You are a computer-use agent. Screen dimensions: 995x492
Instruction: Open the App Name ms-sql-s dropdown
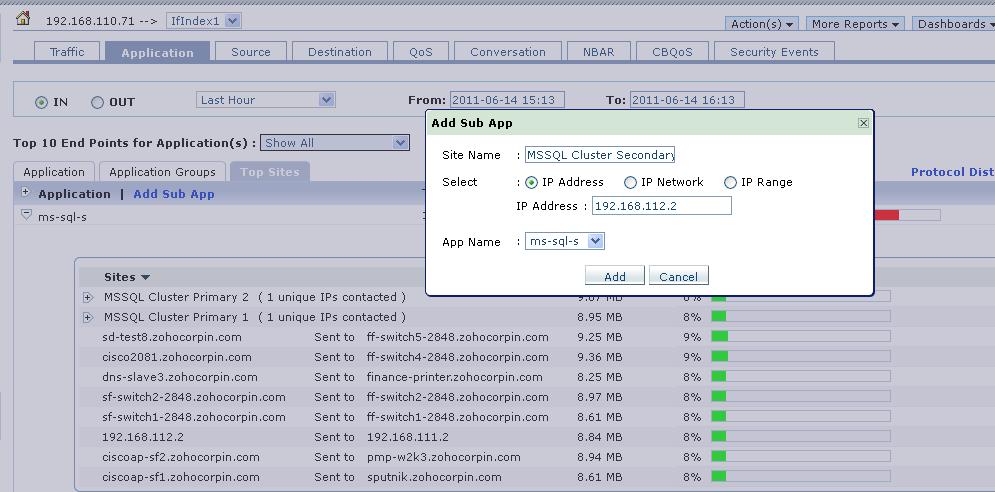(595, 241)
